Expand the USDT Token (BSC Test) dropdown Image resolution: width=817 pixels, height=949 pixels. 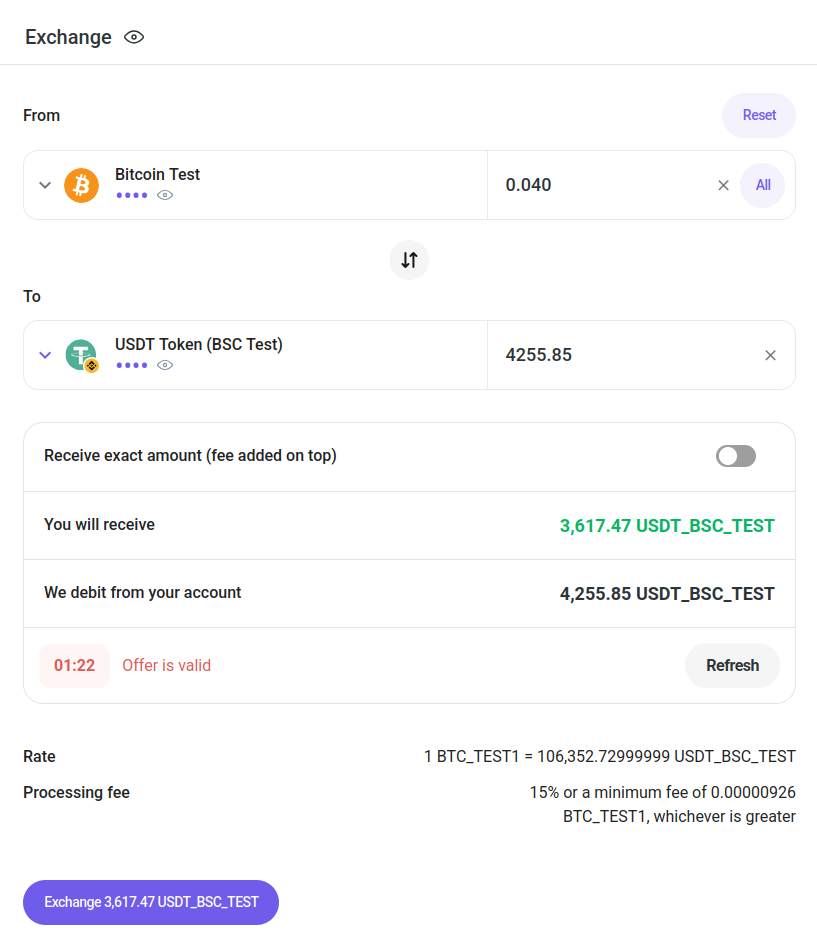(45, 355)
